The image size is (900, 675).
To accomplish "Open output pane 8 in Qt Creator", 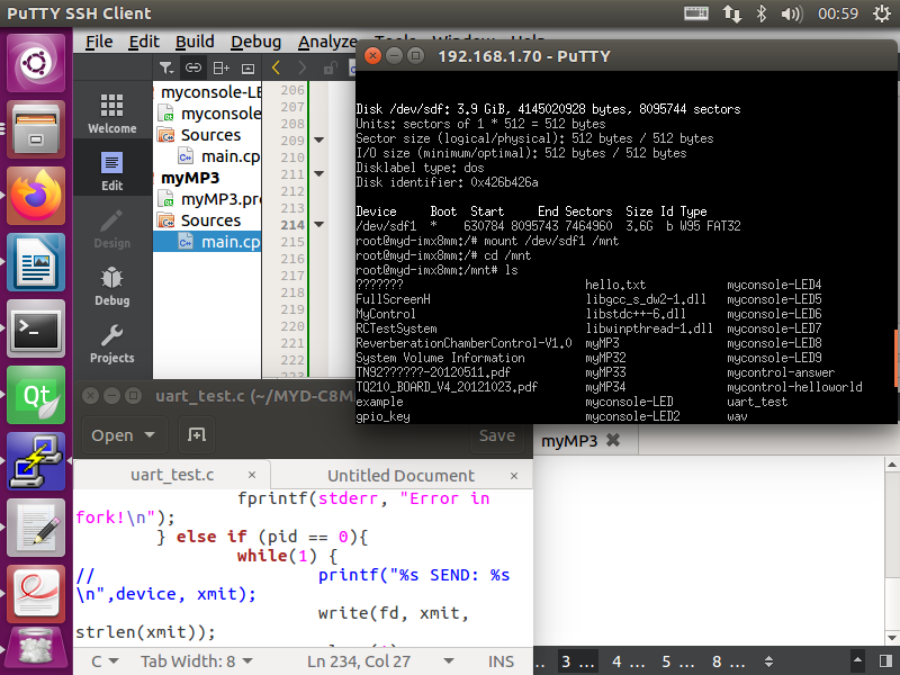I will pos(728,662).
